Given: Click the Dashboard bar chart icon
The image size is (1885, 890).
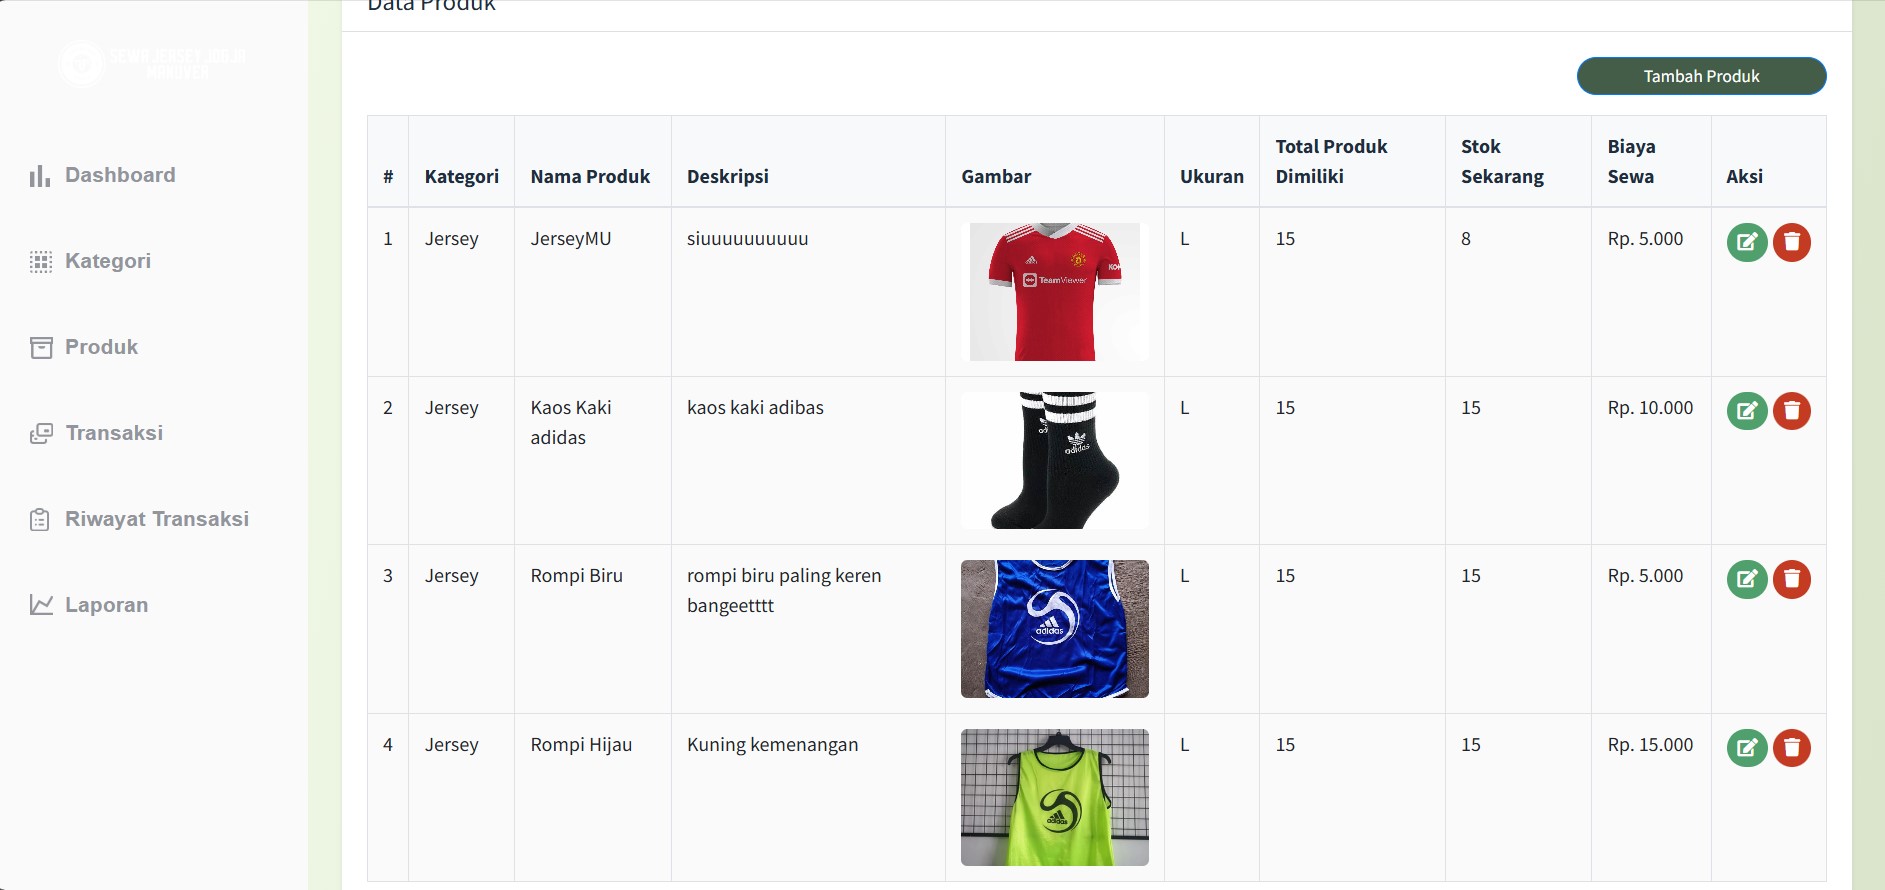Looking at the screenshot, I should [40, 176].
